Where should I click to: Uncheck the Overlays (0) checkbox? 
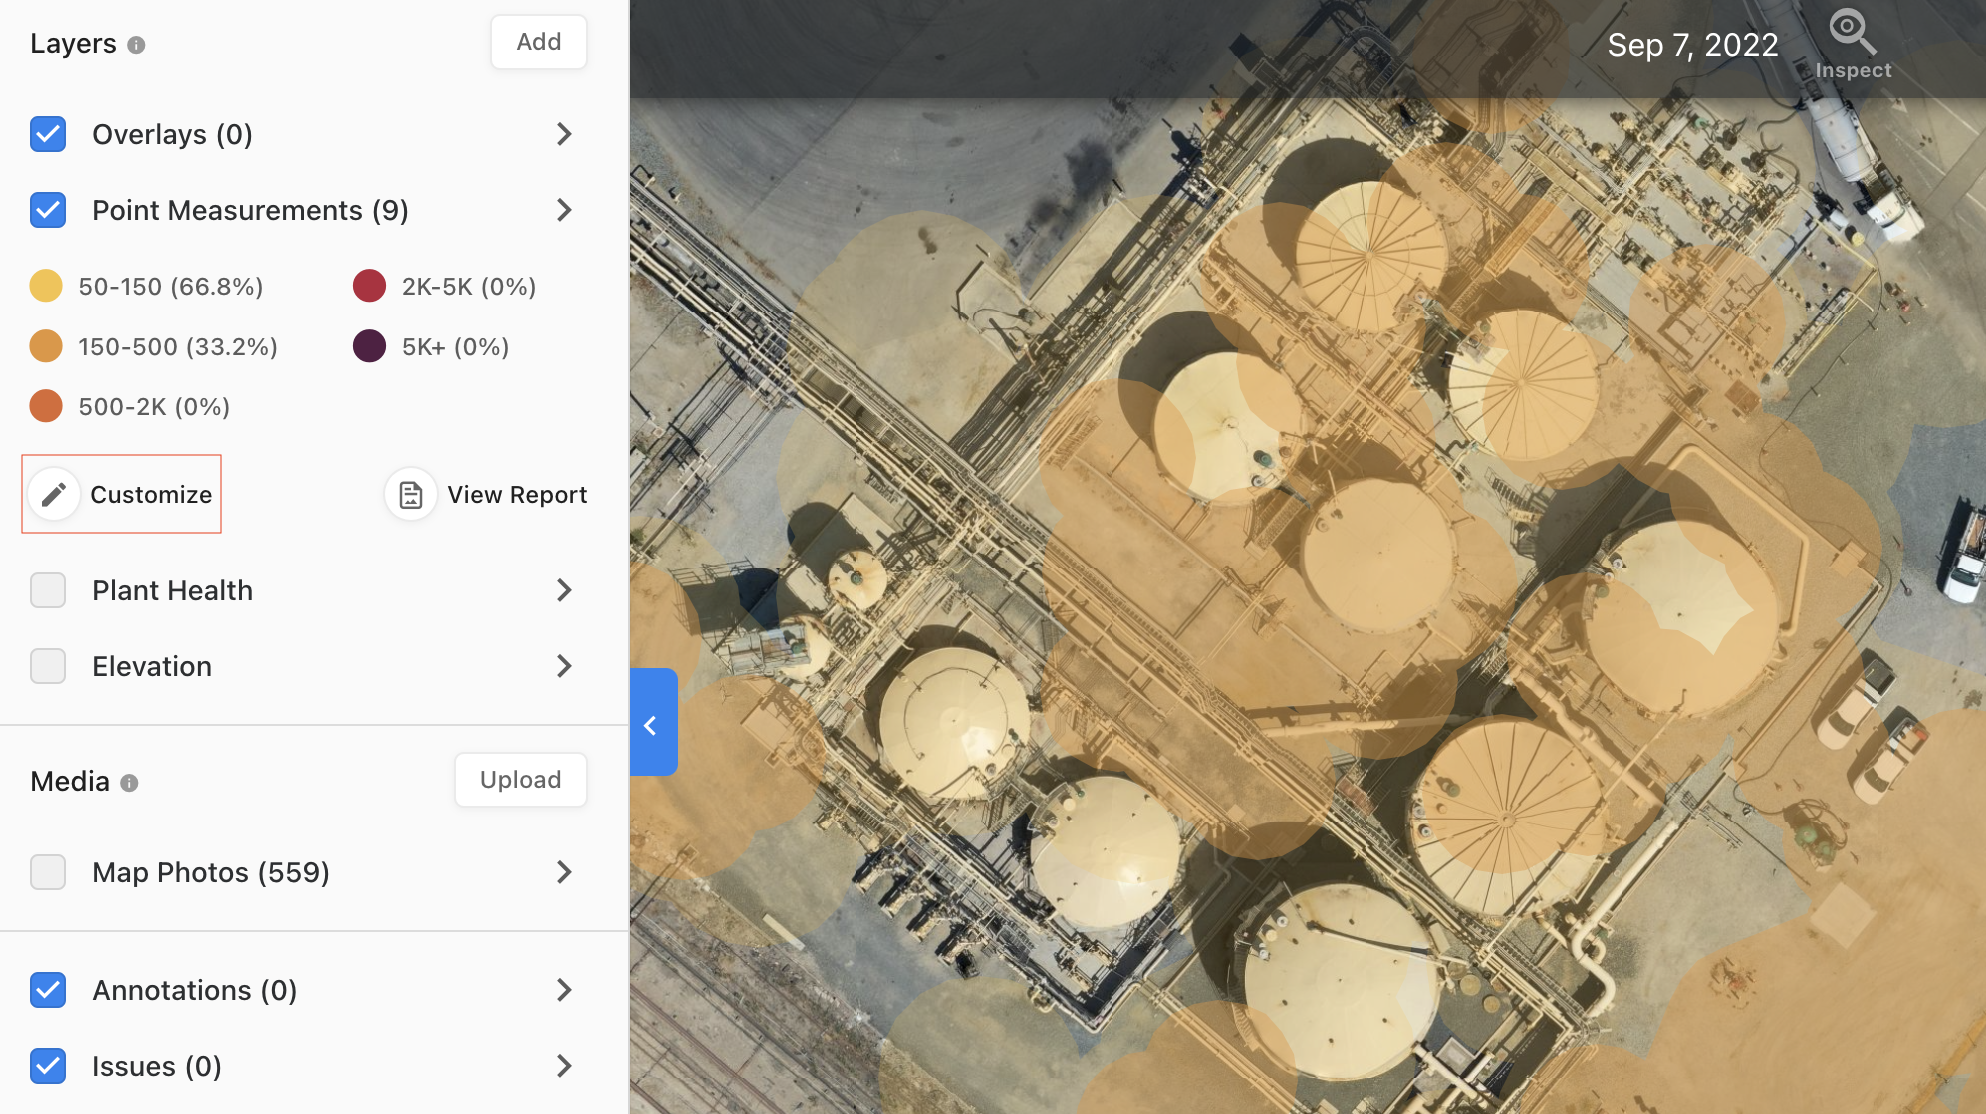(48, 134)
